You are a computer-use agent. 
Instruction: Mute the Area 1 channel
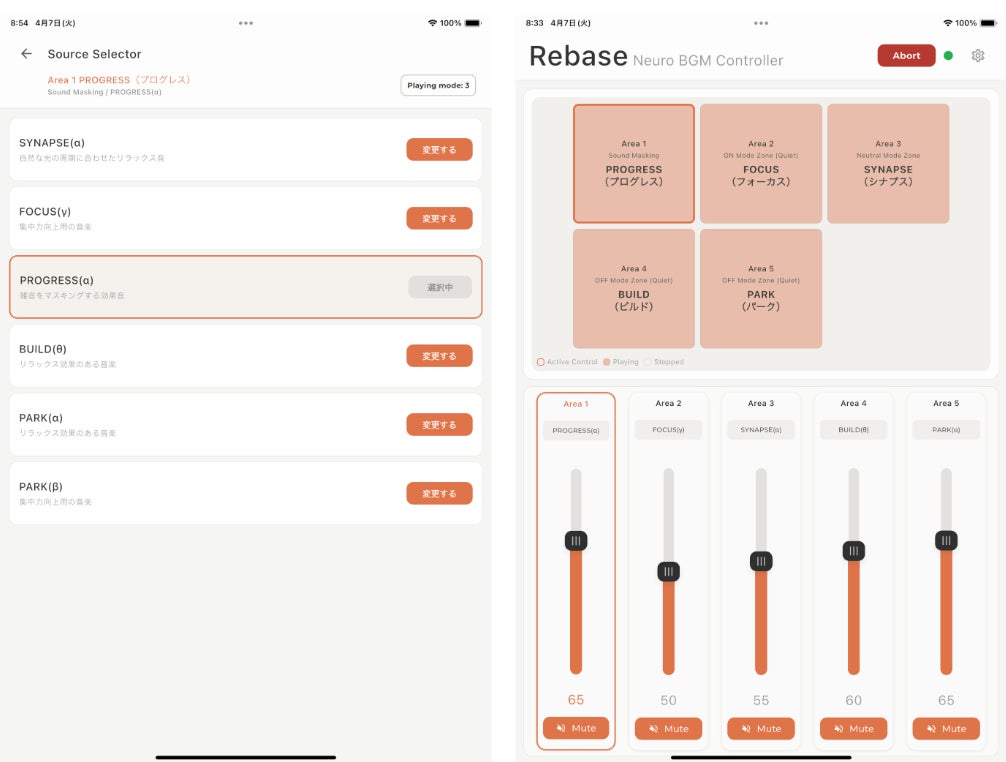[x=575, y=728]
